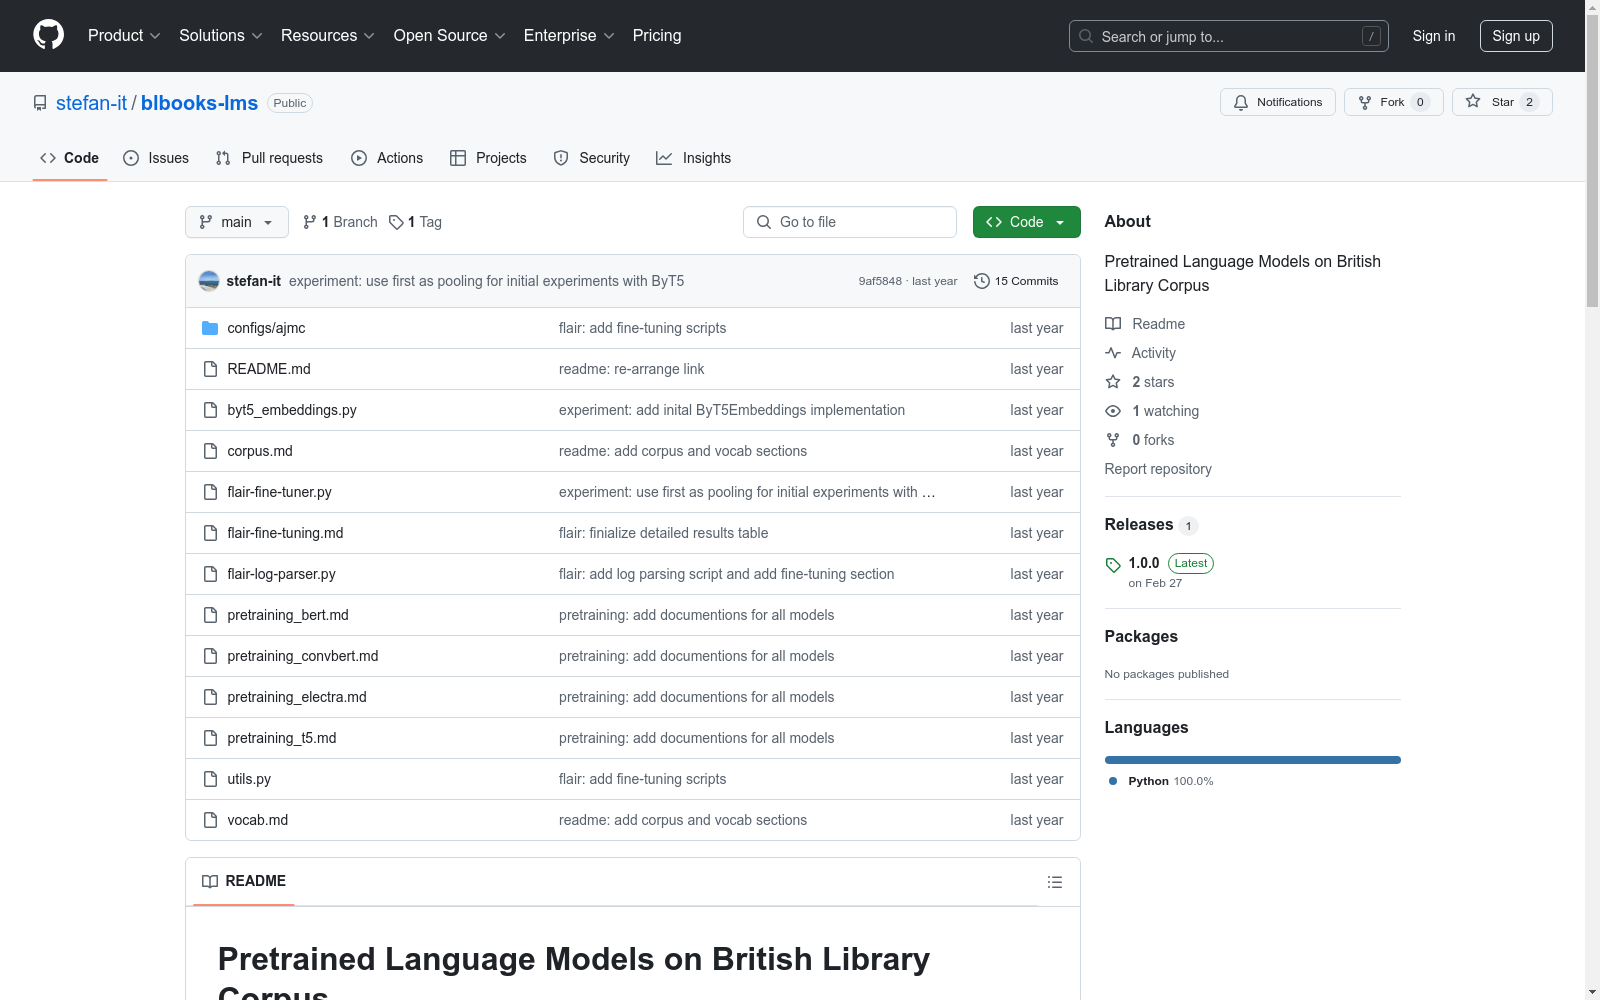Click the fork icon beside 0 forks
The image size is (1600, 1000).
click(x=1113, y=440)
